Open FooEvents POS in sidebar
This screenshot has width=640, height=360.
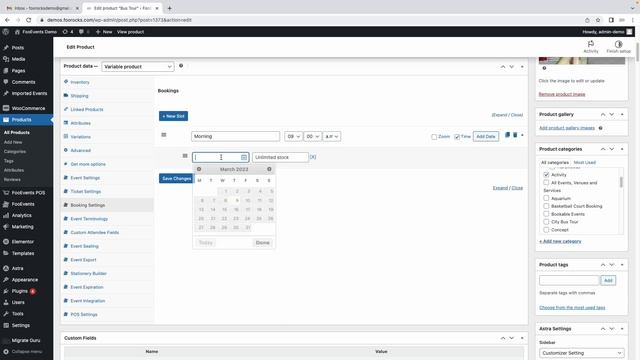click(27, 192)
